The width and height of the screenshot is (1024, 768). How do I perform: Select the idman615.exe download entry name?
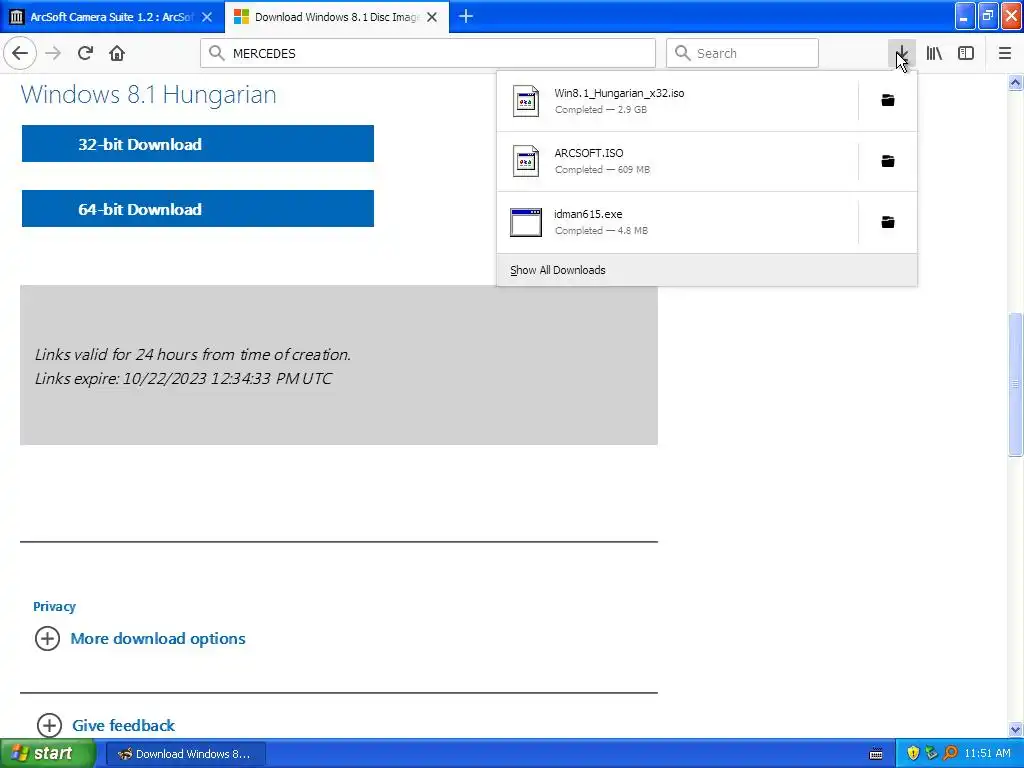tap(588, 214)
